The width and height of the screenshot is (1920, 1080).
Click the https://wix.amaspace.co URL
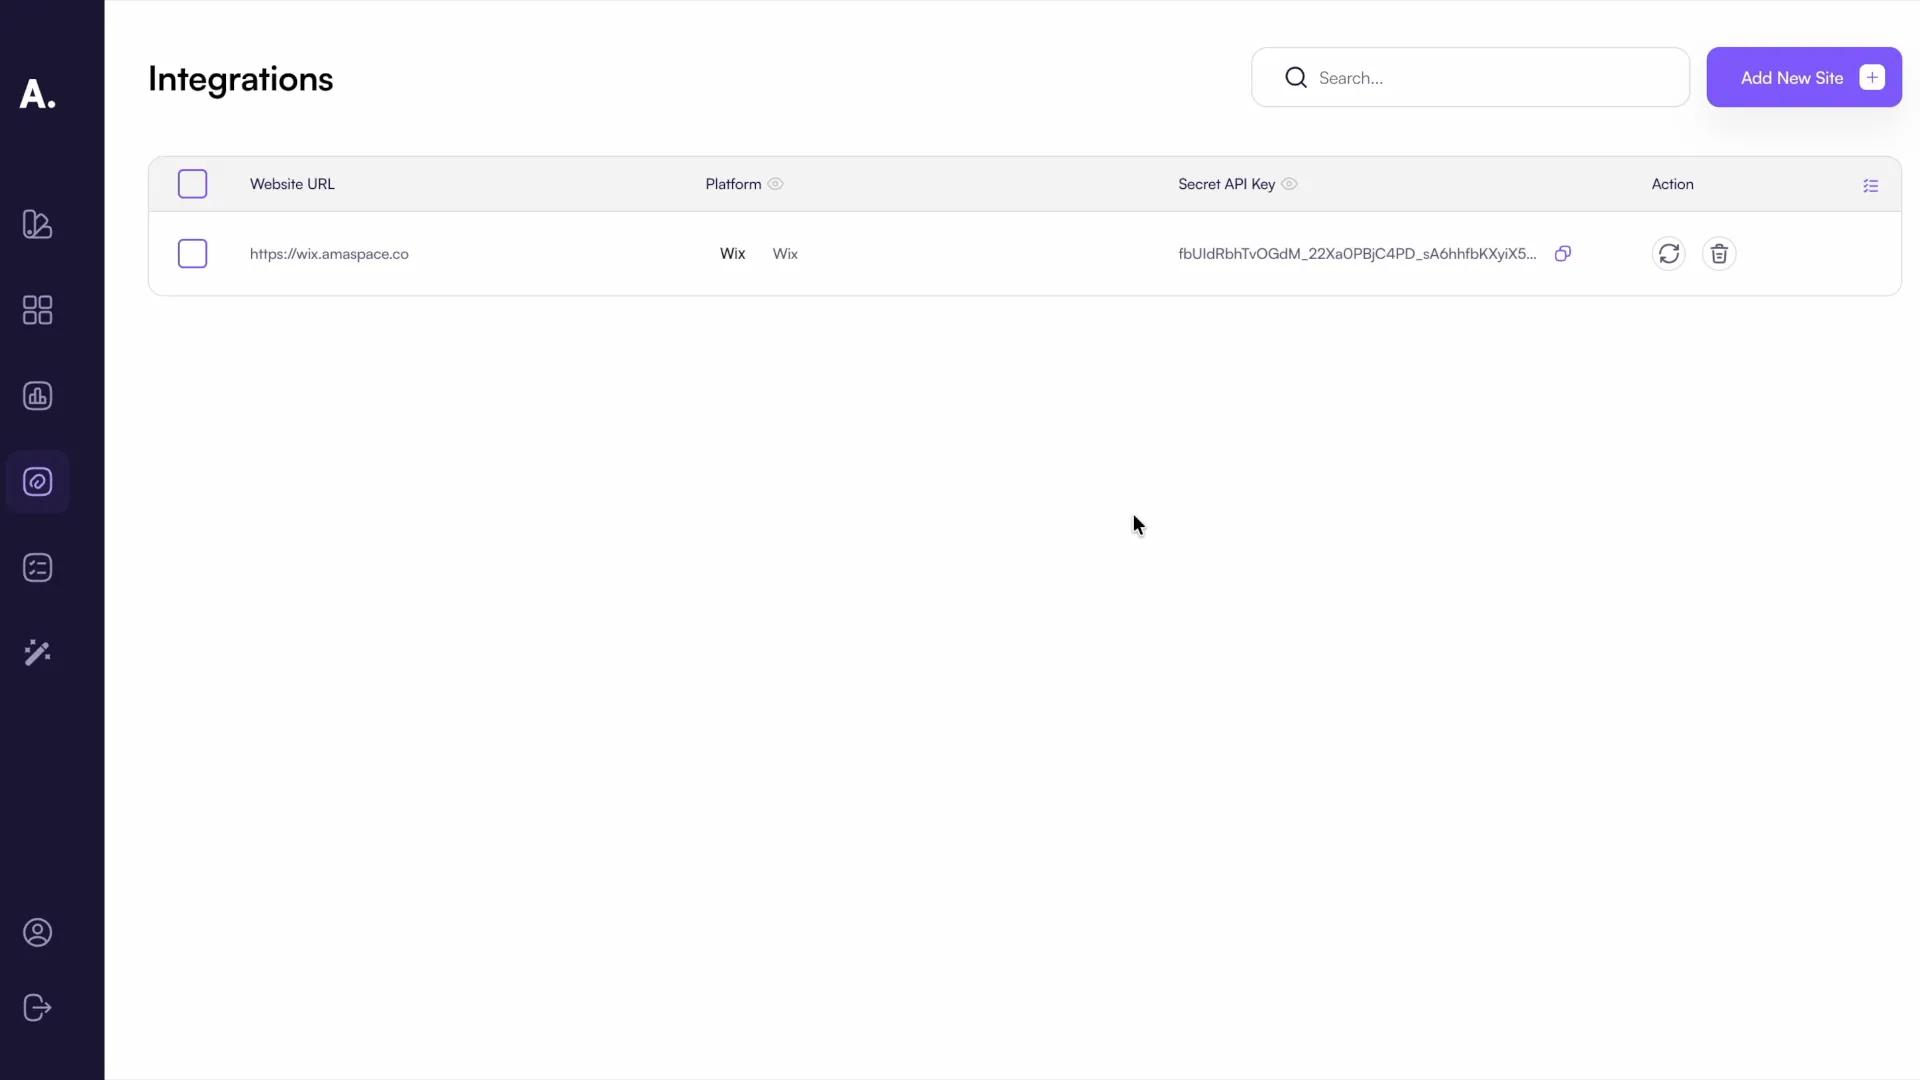point(329,254)
